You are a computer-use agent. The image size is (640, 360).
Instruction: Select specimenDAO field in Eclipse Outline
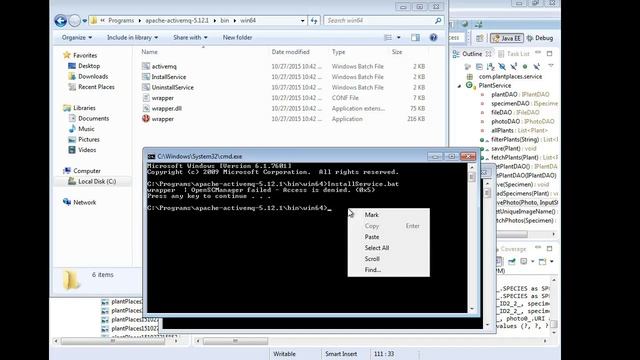click(518, 103)
